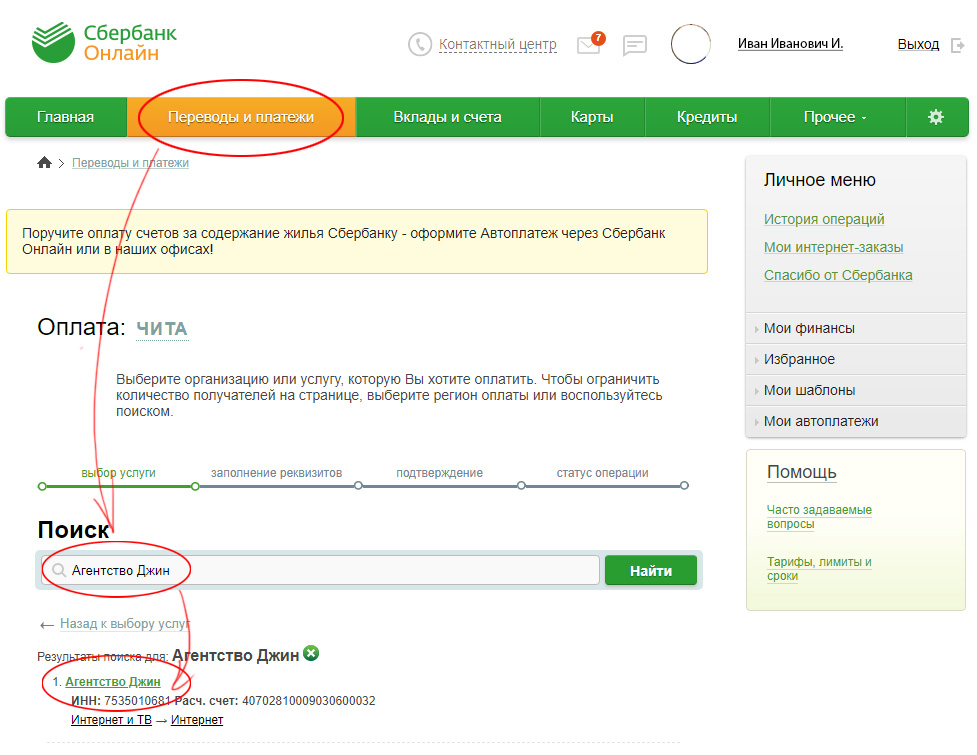The height and width of the screenshot is (755, 977).
Task: Click the Личное меню heading
Action: [x=819, y=180]
